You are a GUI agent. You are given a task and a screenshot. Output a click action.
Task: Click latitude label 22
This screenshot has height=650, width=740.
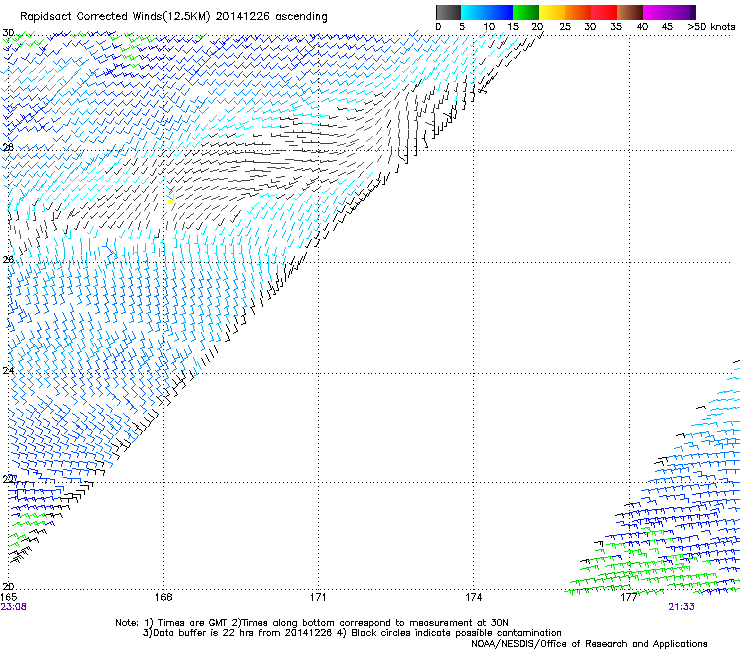tap(8, 479)
